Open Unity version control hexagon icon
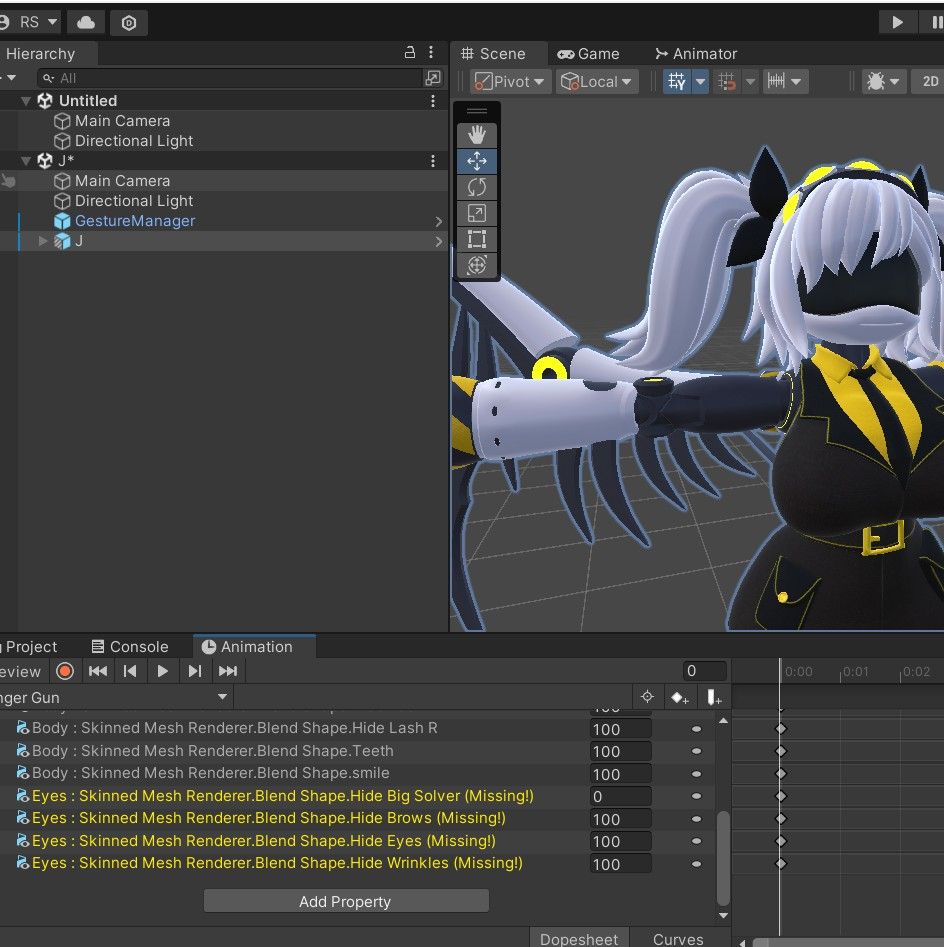This screenshot has width=944, height=947. coord(129,23)
